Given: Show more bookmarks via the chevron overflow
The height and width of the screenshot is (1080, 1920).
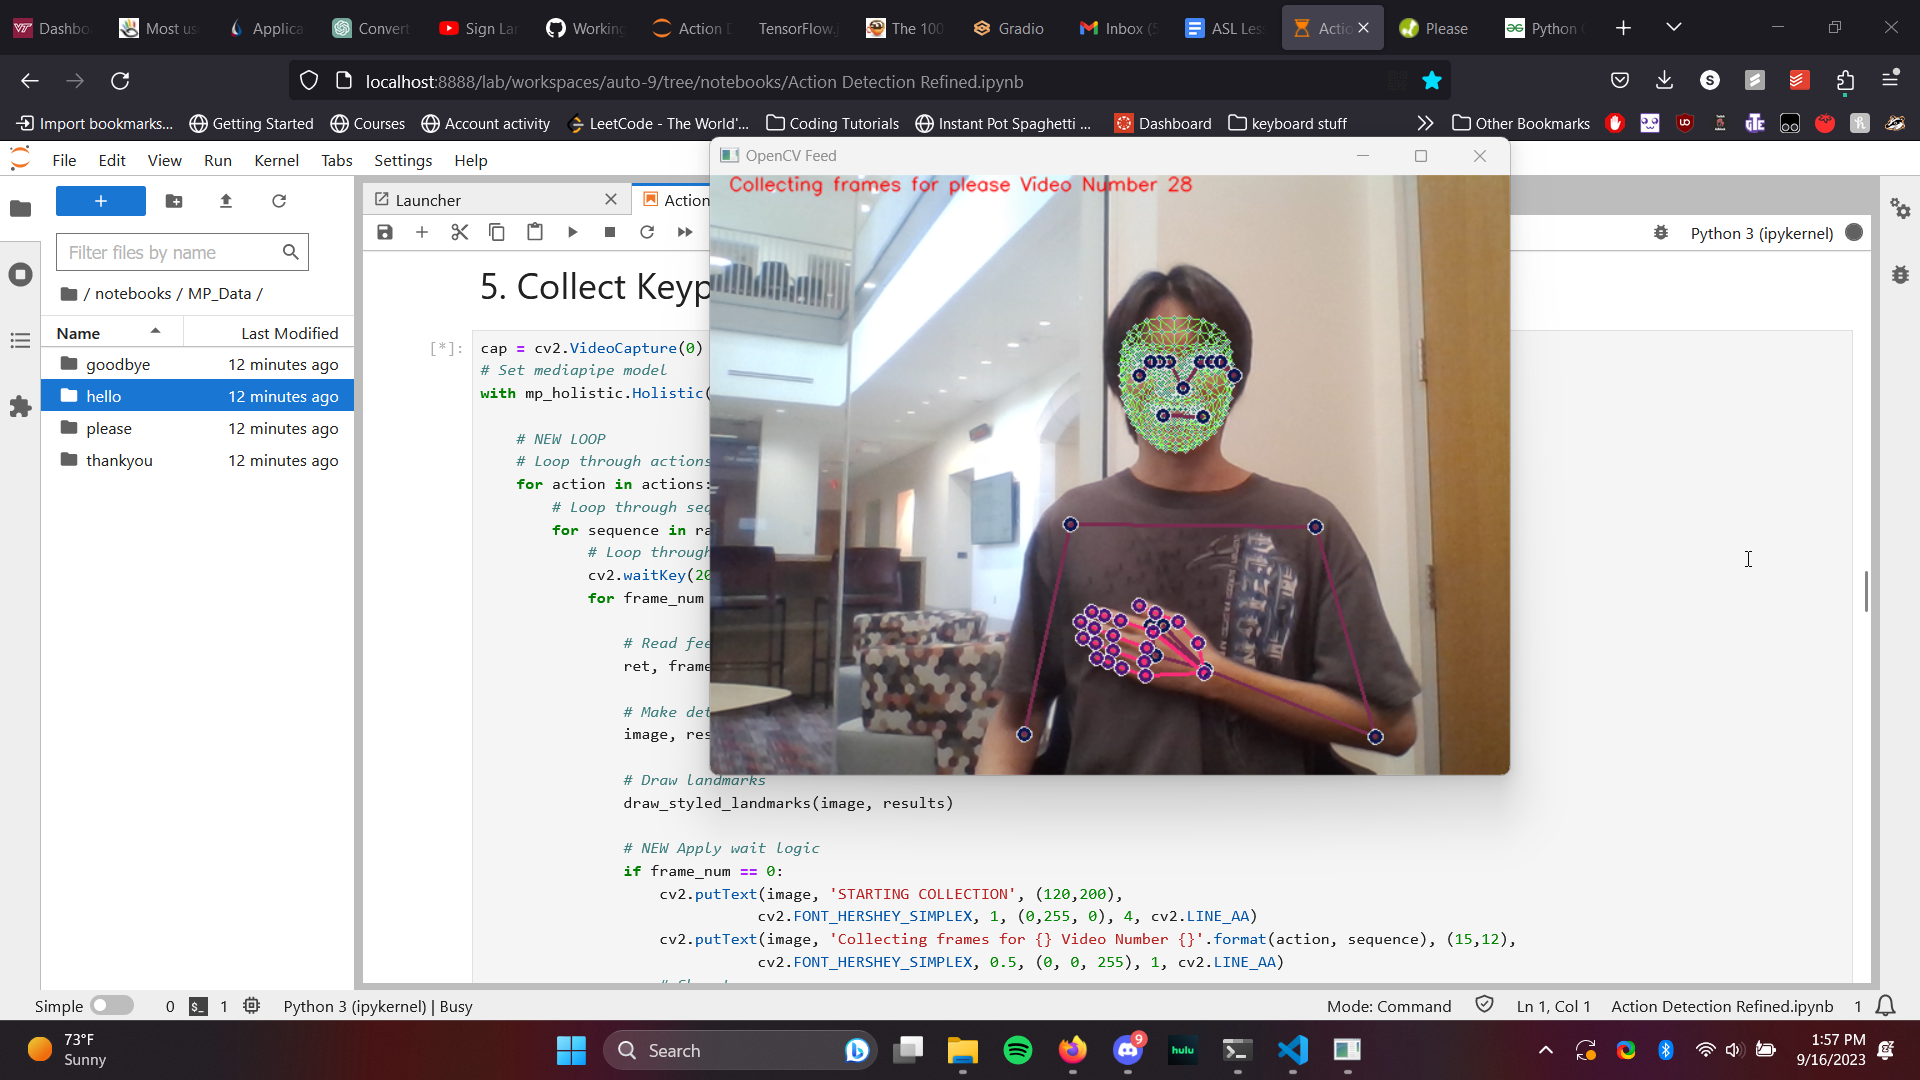Looking at the screenshot, I should 1425,123.
